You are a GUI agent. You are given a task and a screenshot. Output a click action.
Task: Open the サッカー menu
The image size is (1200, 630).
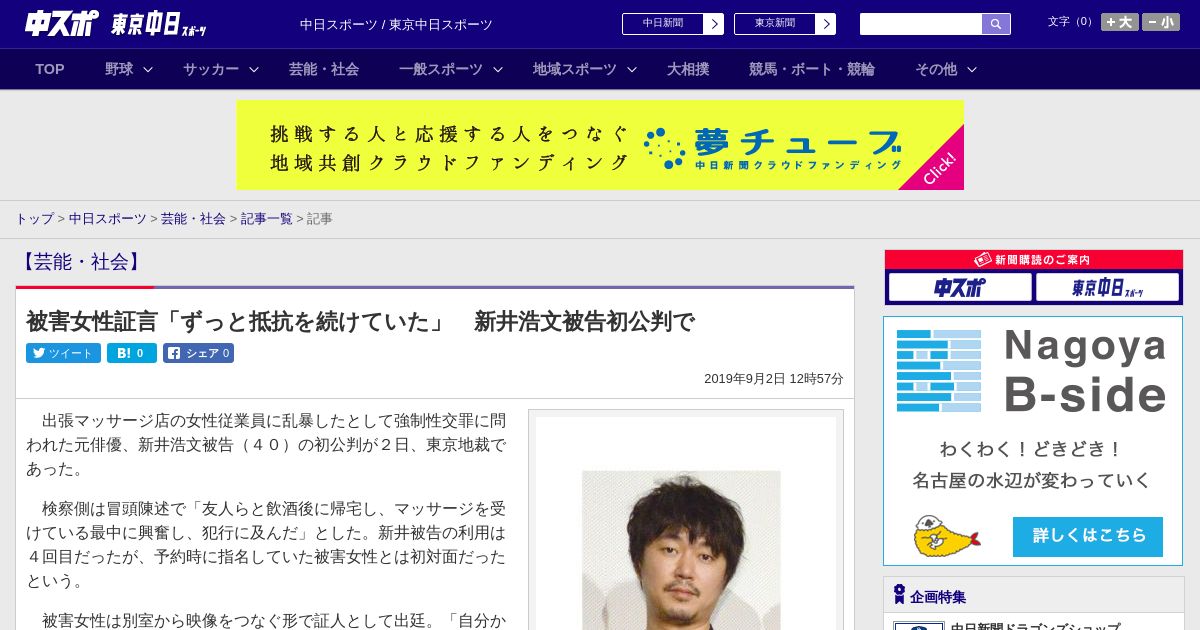(211, 69)
